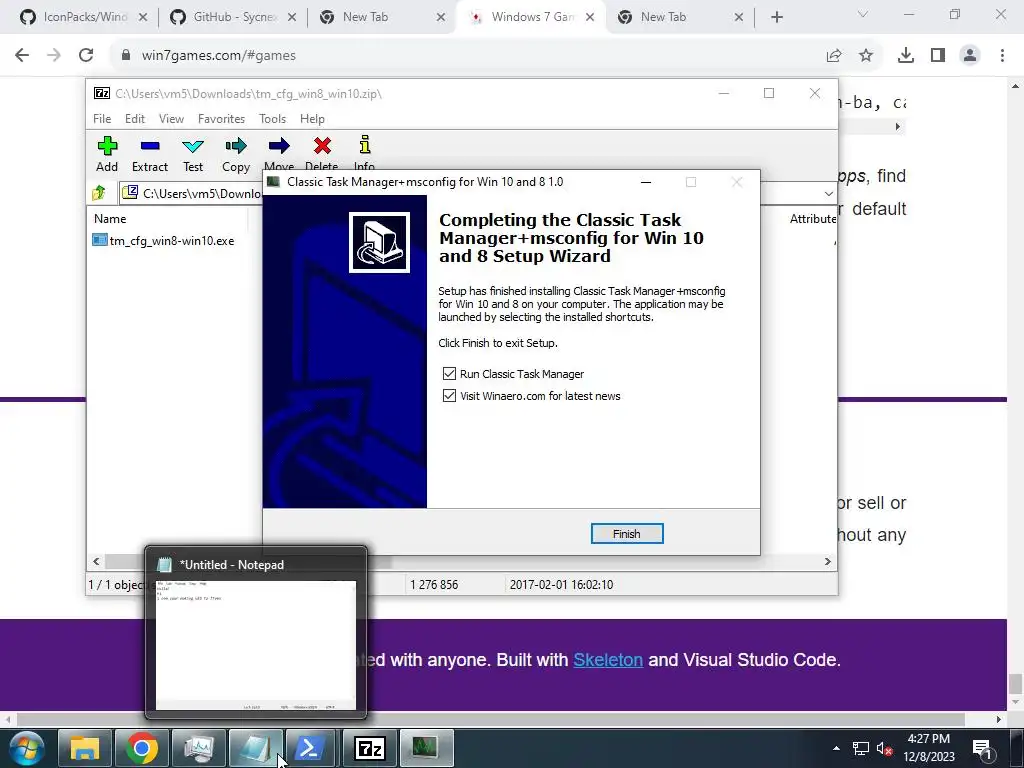Click 7-Zip icon in taskbar
Image resolution: width=1024 pixels, height=768 pixels.
pos(370,748)
